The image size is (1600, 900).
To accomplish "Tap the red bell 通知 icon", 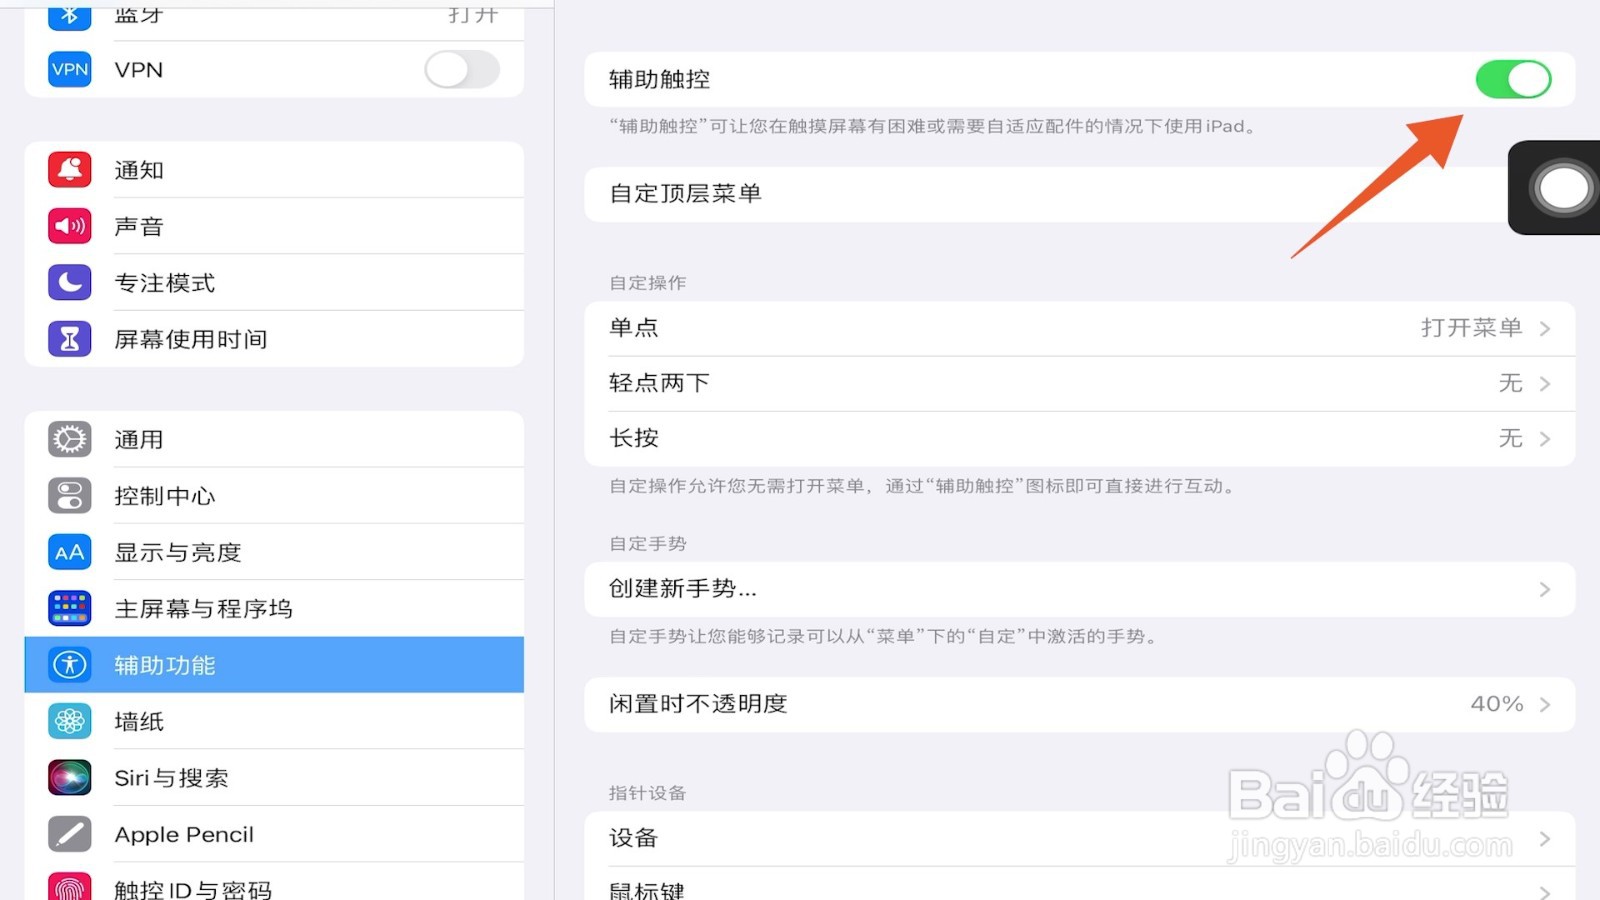I will [70, 170].
